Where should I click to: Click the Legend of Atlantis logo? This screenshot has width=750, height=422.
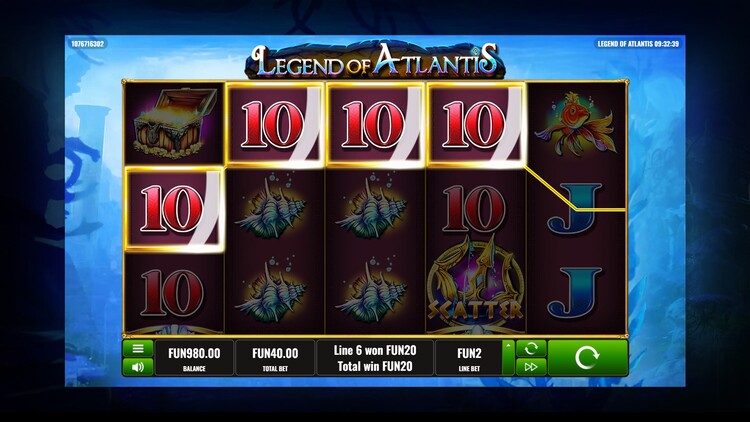coord(374,61)
